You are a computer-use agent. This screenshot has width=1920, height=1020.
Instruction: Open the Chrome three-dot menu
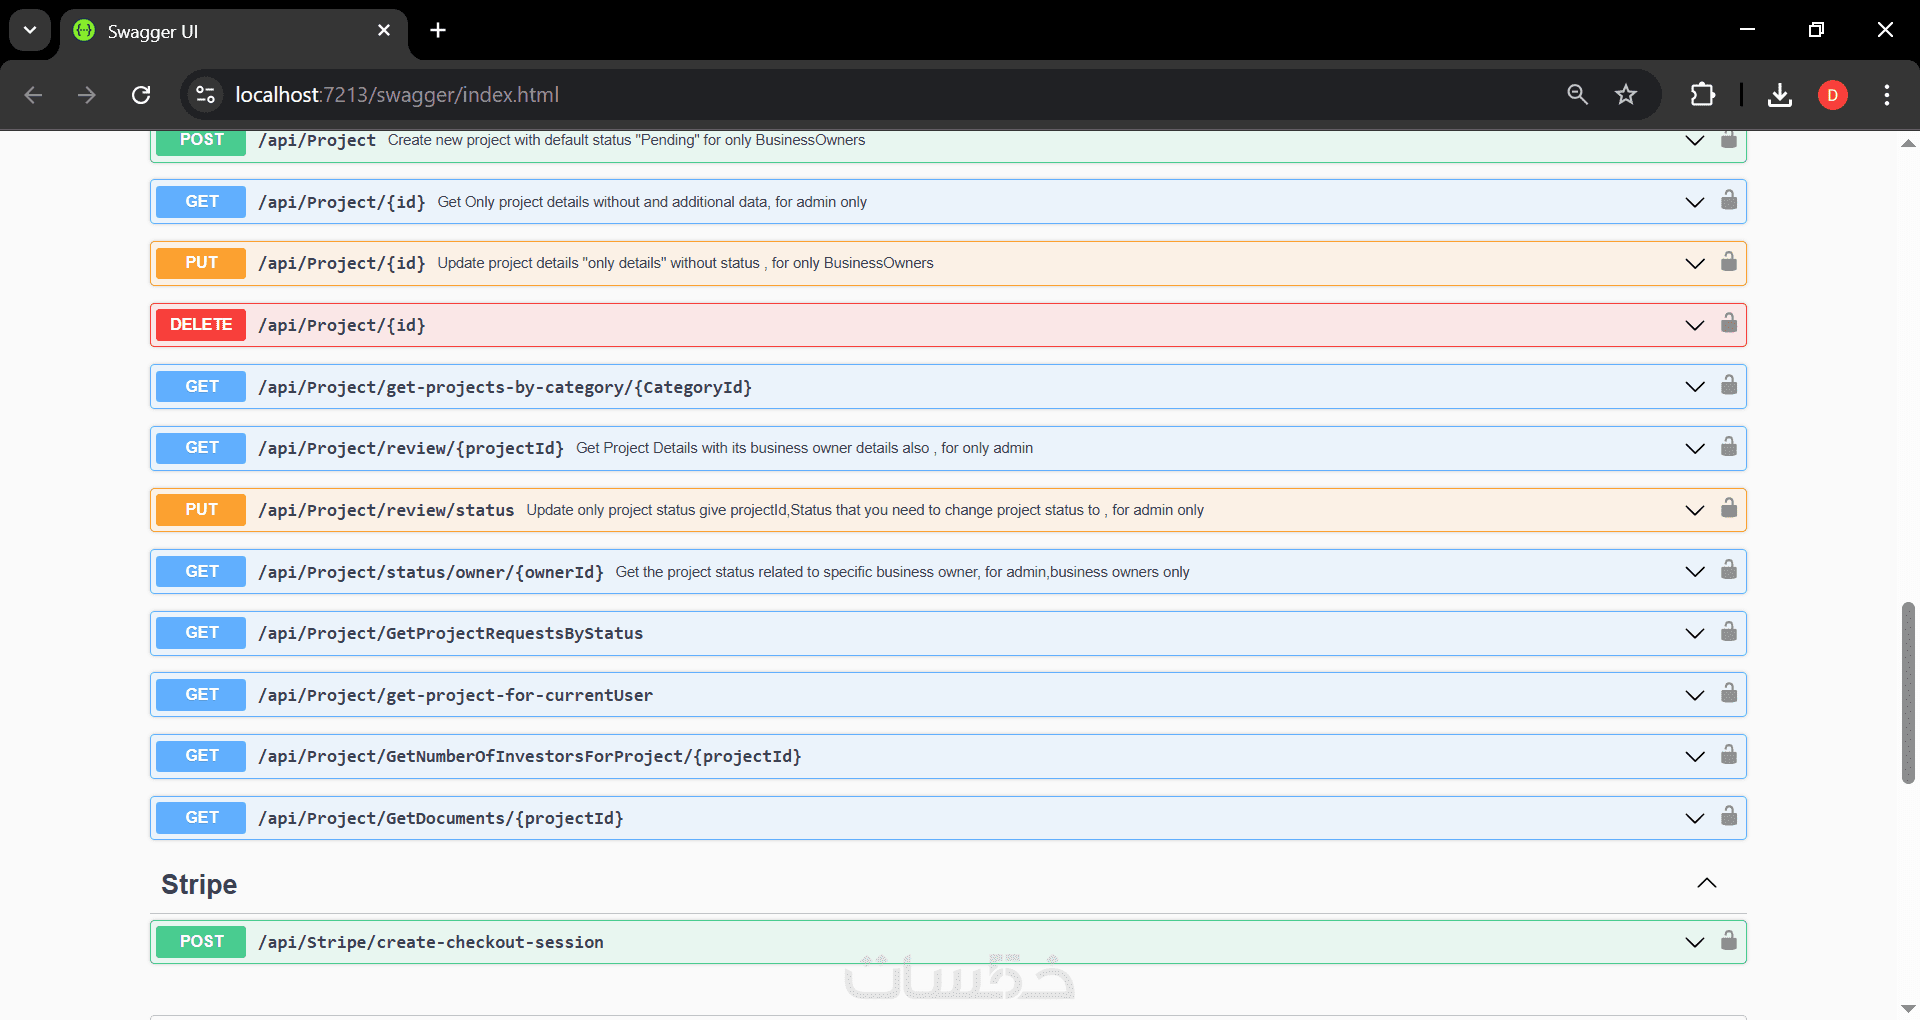[1887, 95]
